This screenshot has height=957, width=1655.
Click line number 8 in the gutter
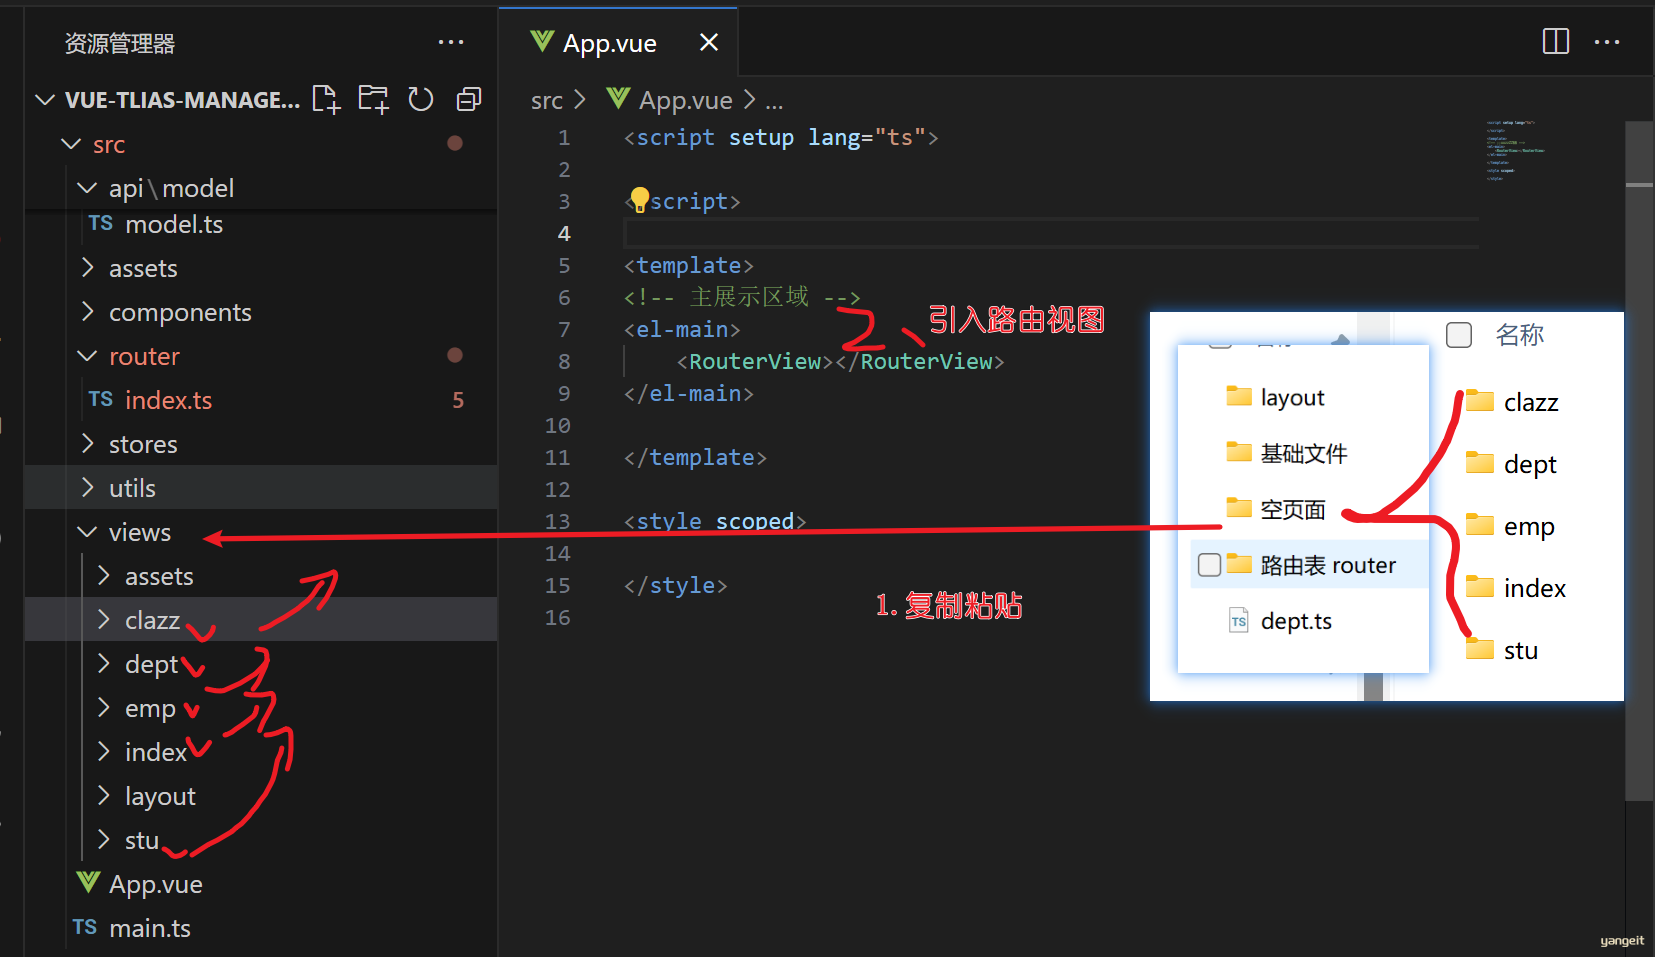[x=564, y=361]
